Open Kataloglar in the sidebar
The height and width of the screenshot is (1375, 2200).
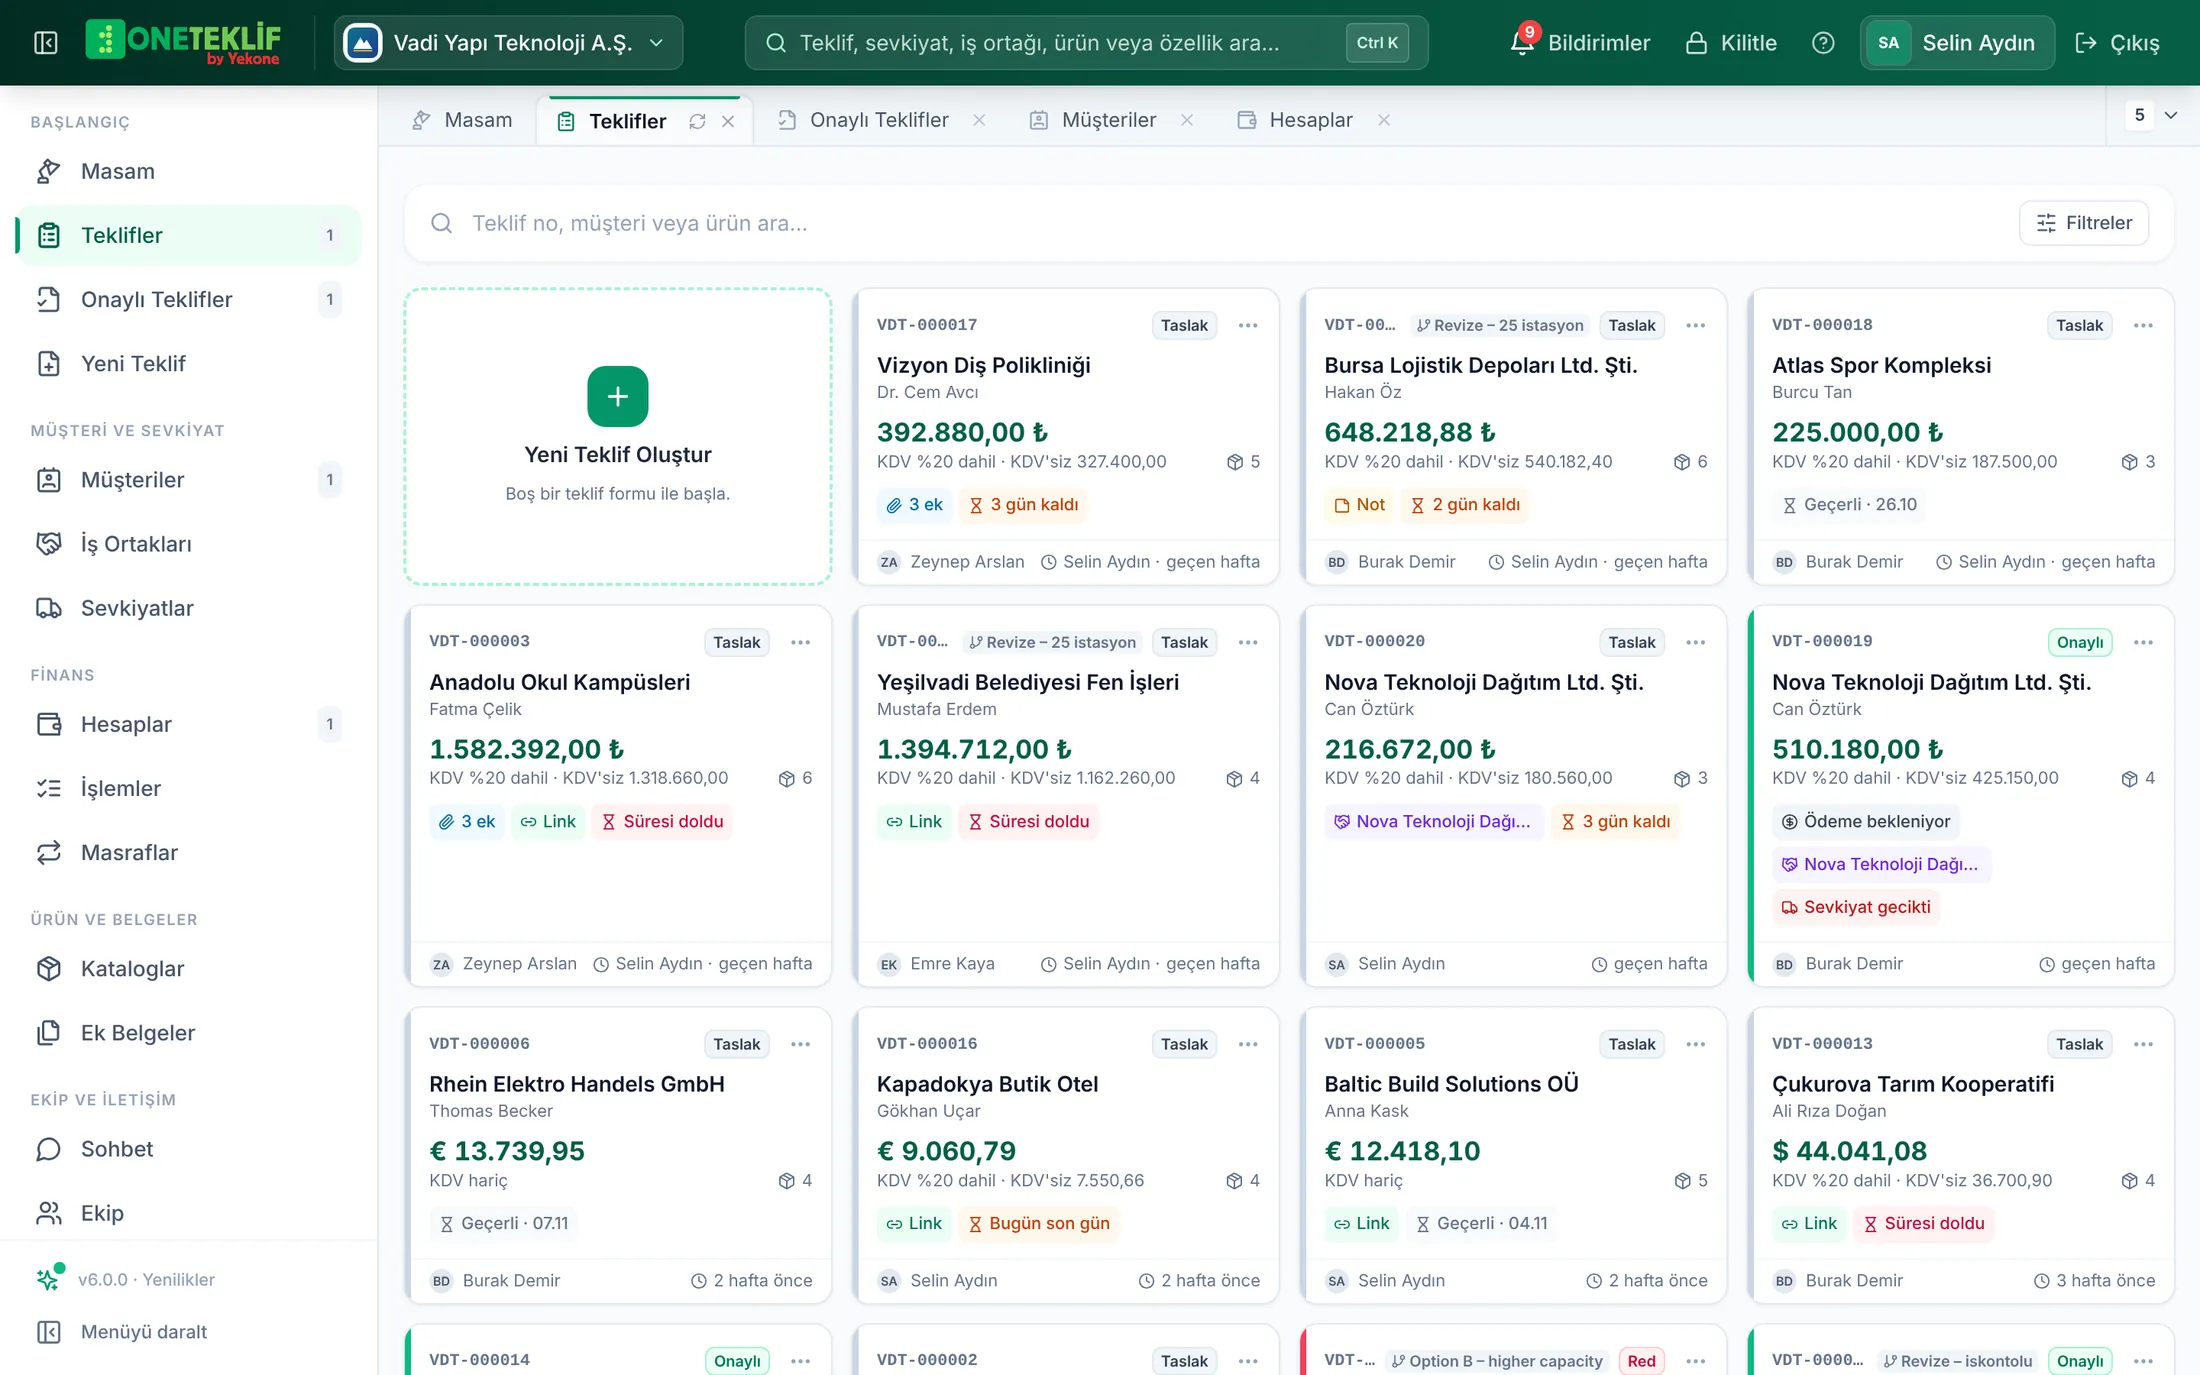coord(188,969)
